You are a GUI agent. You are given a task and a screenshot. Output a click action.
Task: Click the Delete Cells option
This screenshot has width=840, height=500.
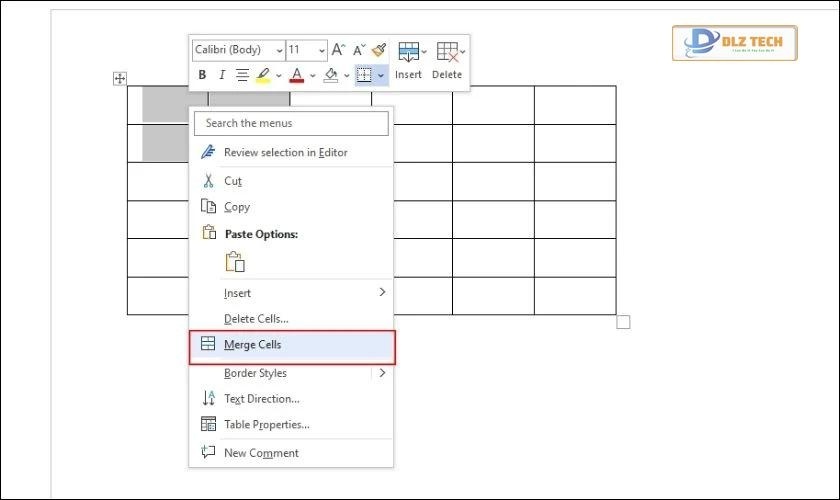[x=256, y=319]
